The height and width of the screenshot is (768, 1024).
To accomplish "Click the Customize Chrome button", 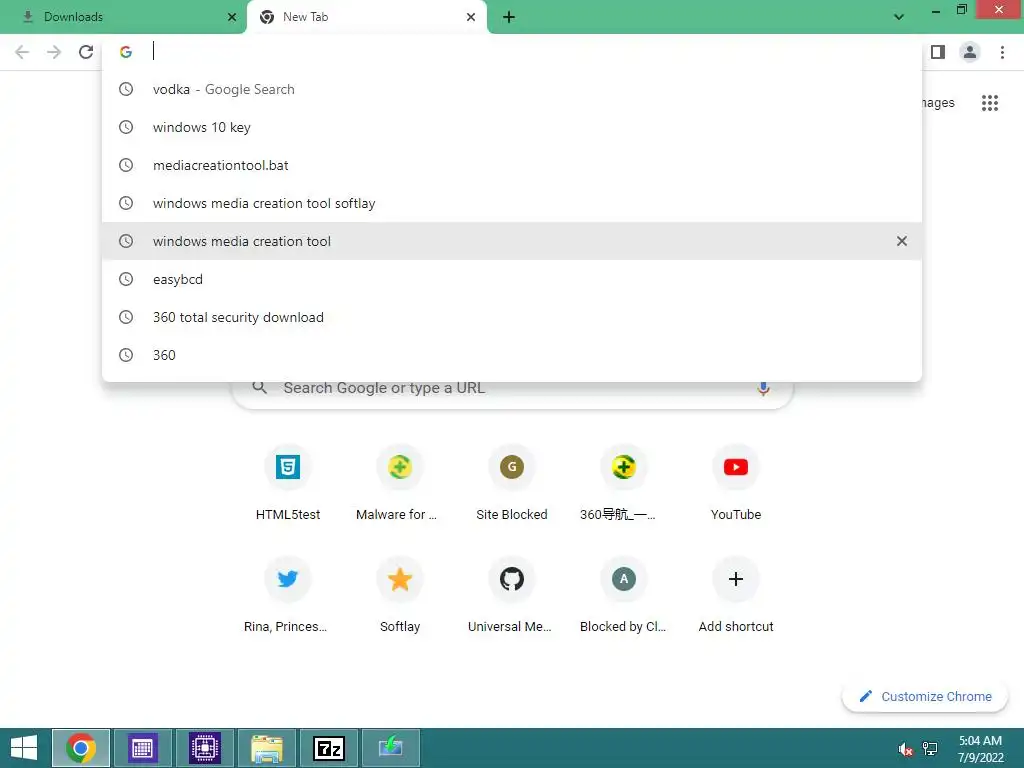I will click(x=925, y=696).
